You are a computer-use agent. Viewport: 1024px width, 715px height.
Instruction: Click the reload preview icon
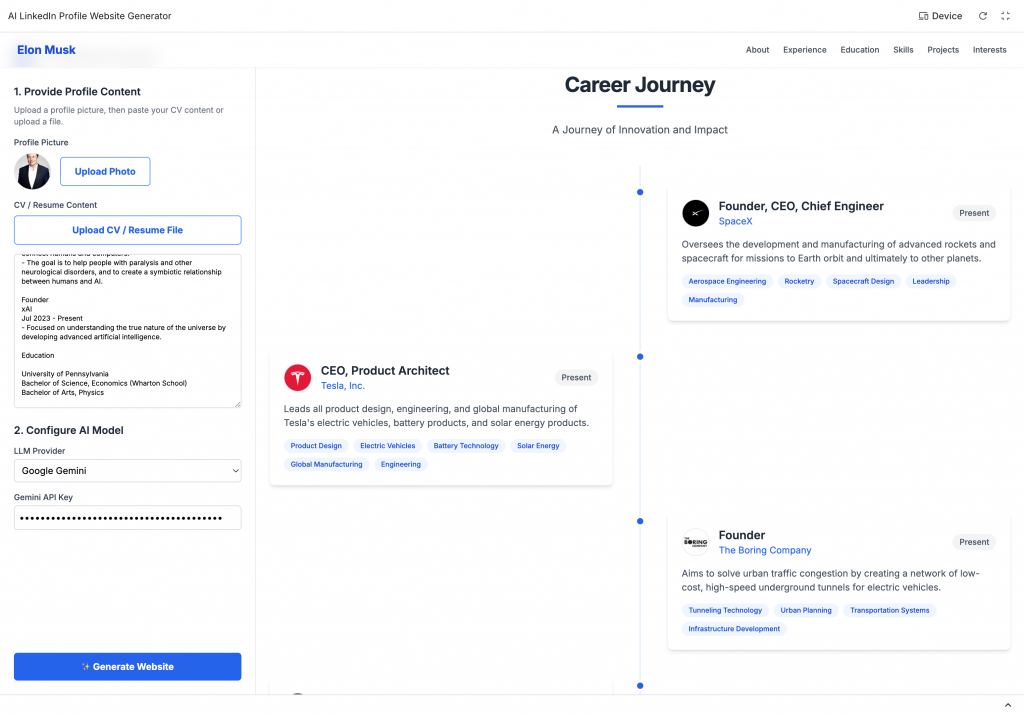(982, 16)
